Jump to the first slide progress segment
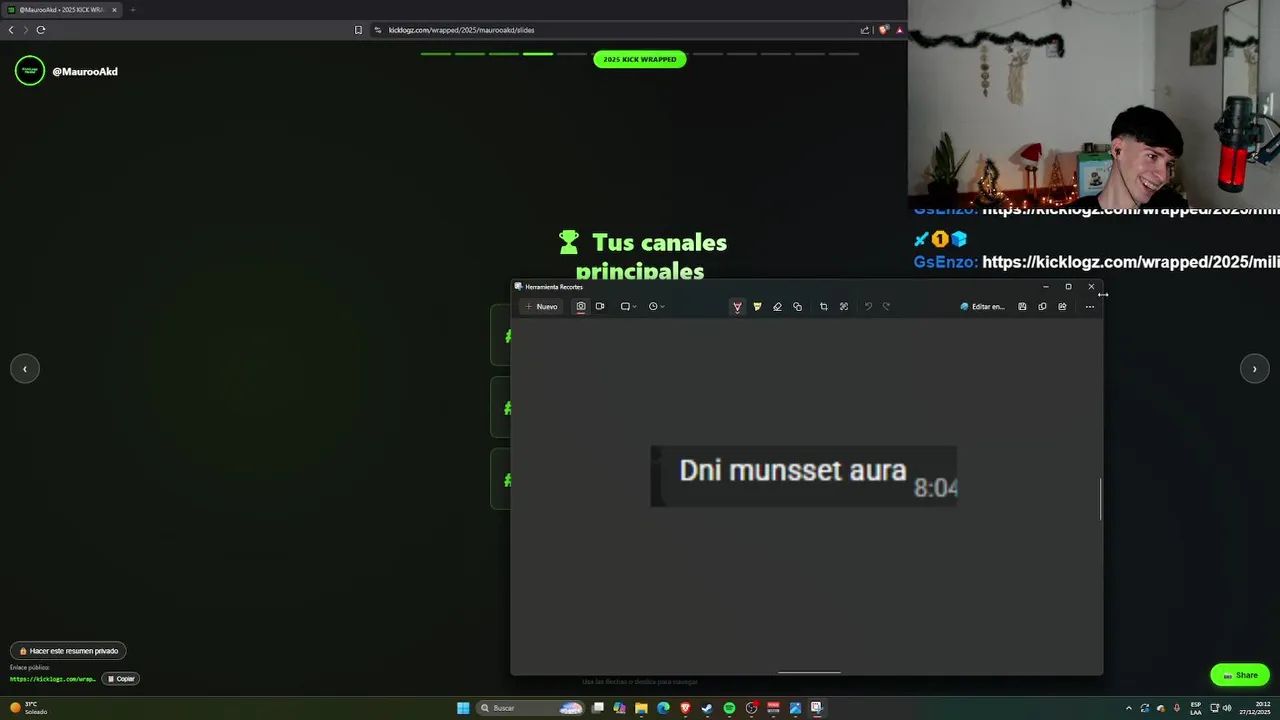This screenshot has height=720, width=1280. [436, 54]
